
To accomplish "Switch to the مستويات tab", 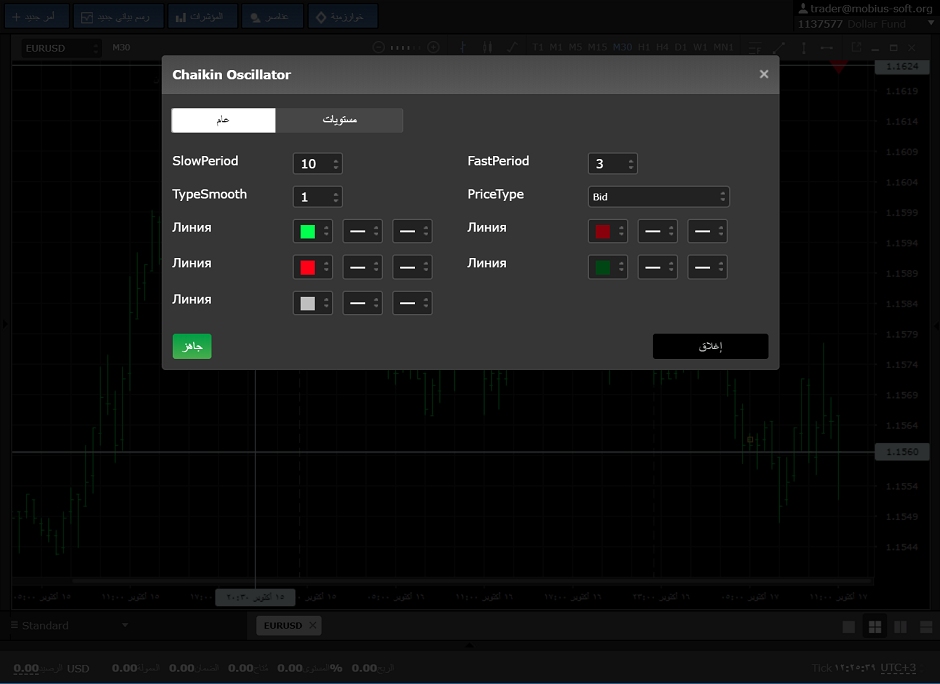I will click(x=339, y=120).
